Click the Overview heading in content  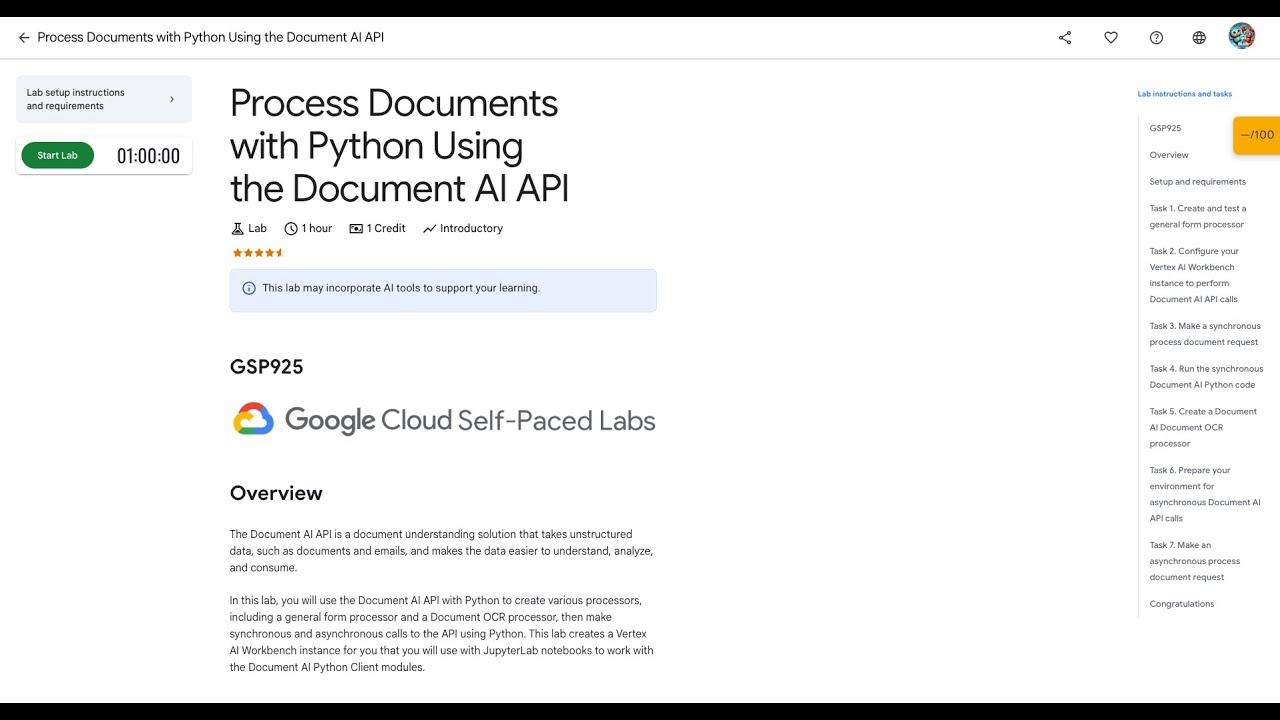click(x=276, y=493)
